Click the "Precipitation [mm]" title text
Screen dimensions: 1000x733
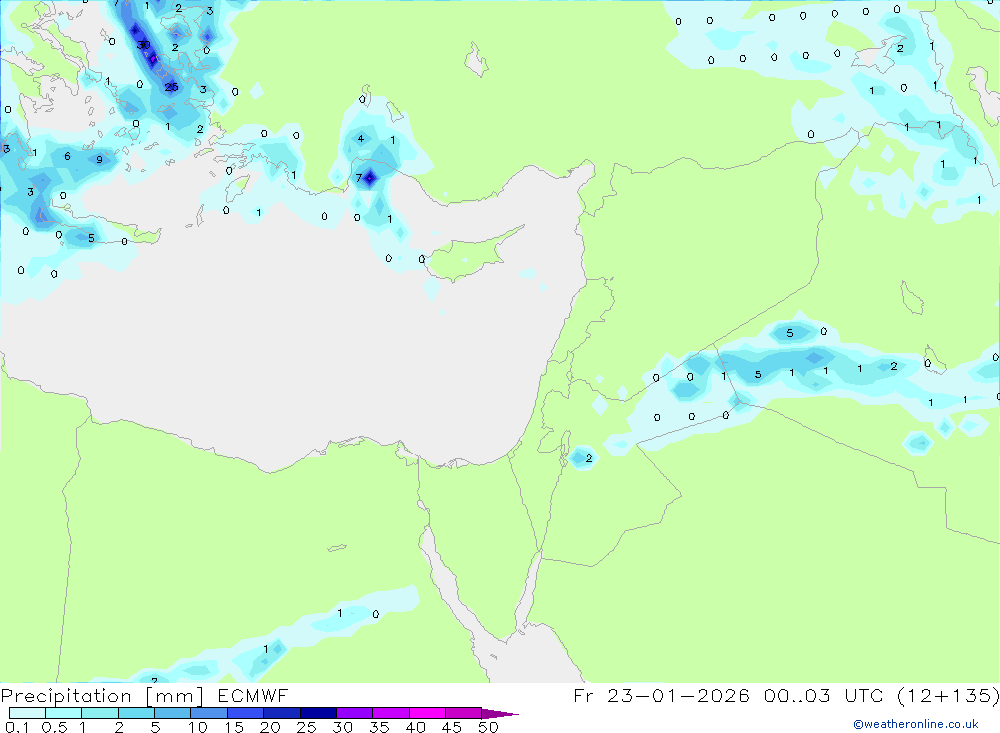pos(102,696)
